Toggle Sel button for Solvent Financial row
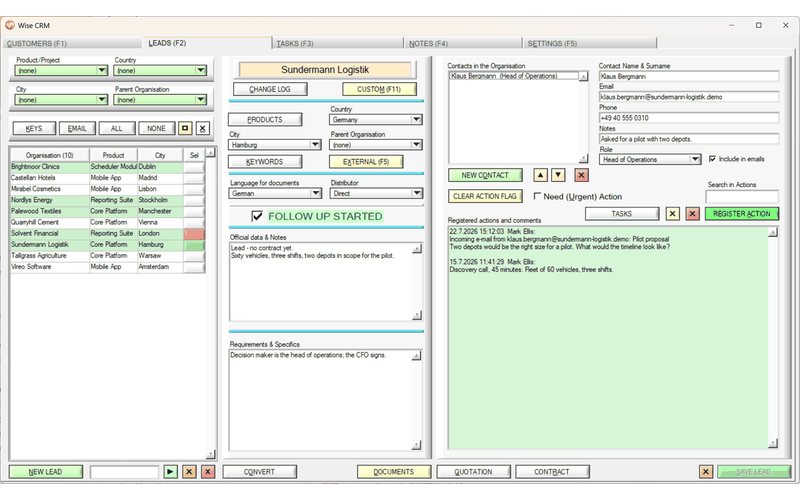This screenshot has height=500, width=800. (194, 234)
